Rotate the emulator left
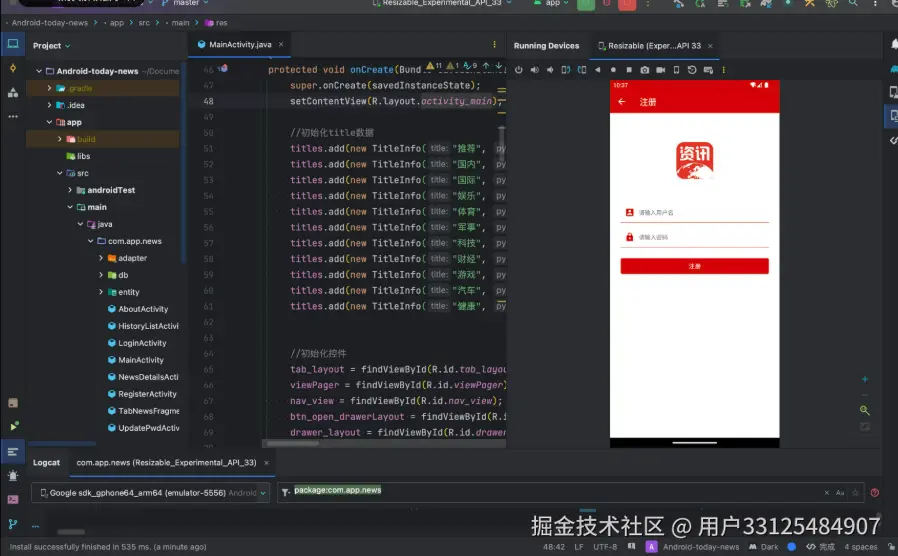Image resolution: width=898 pixels, height=556 pixels. point(566,70)
